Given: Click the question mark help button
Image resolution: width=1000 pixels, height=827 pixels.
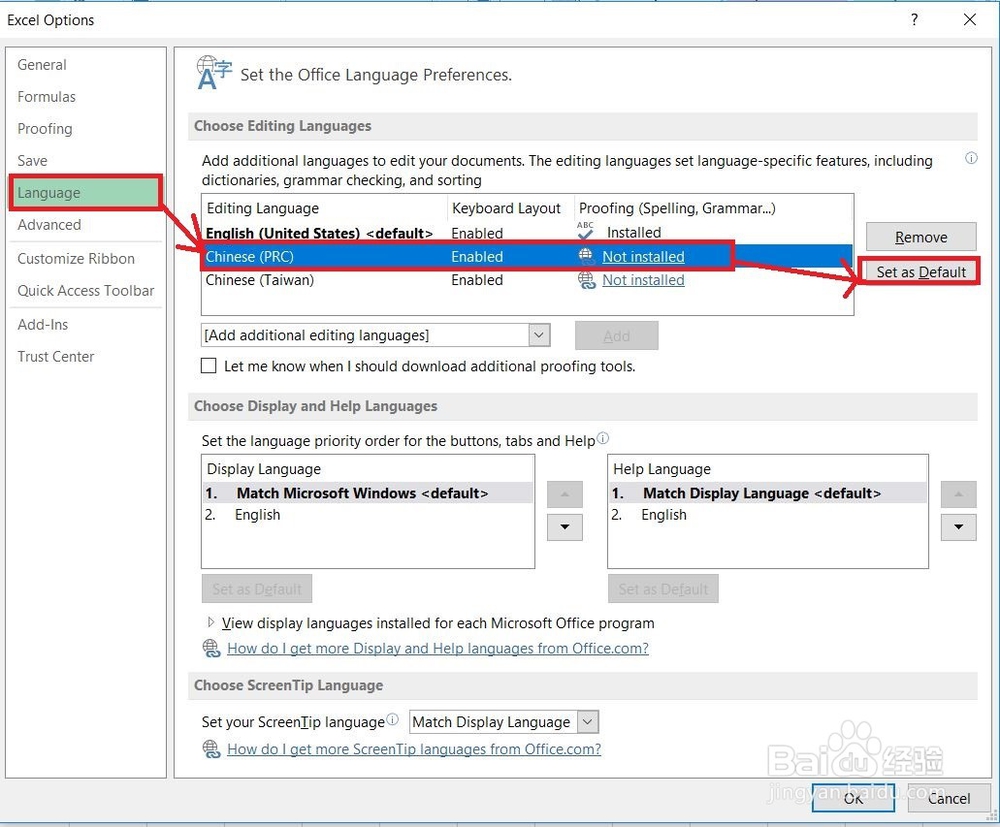Looking at the screenshot, I should (x=915, y=20).
